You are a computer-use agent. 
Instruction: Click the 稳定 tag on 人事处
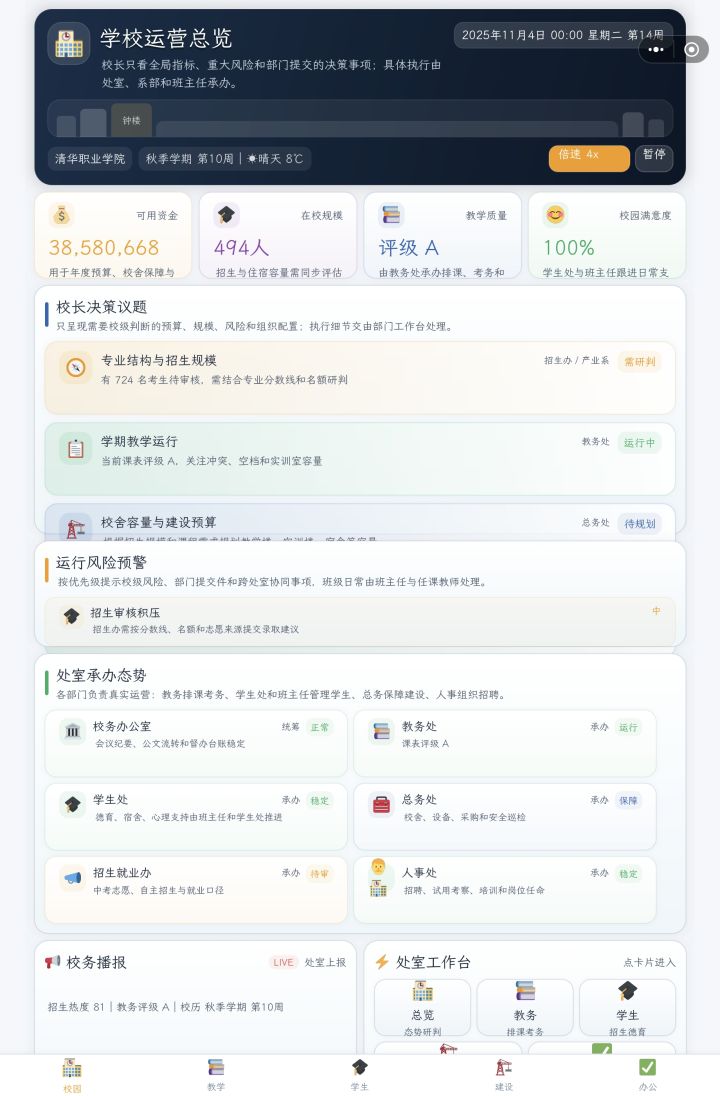click(x=628, y=874)
